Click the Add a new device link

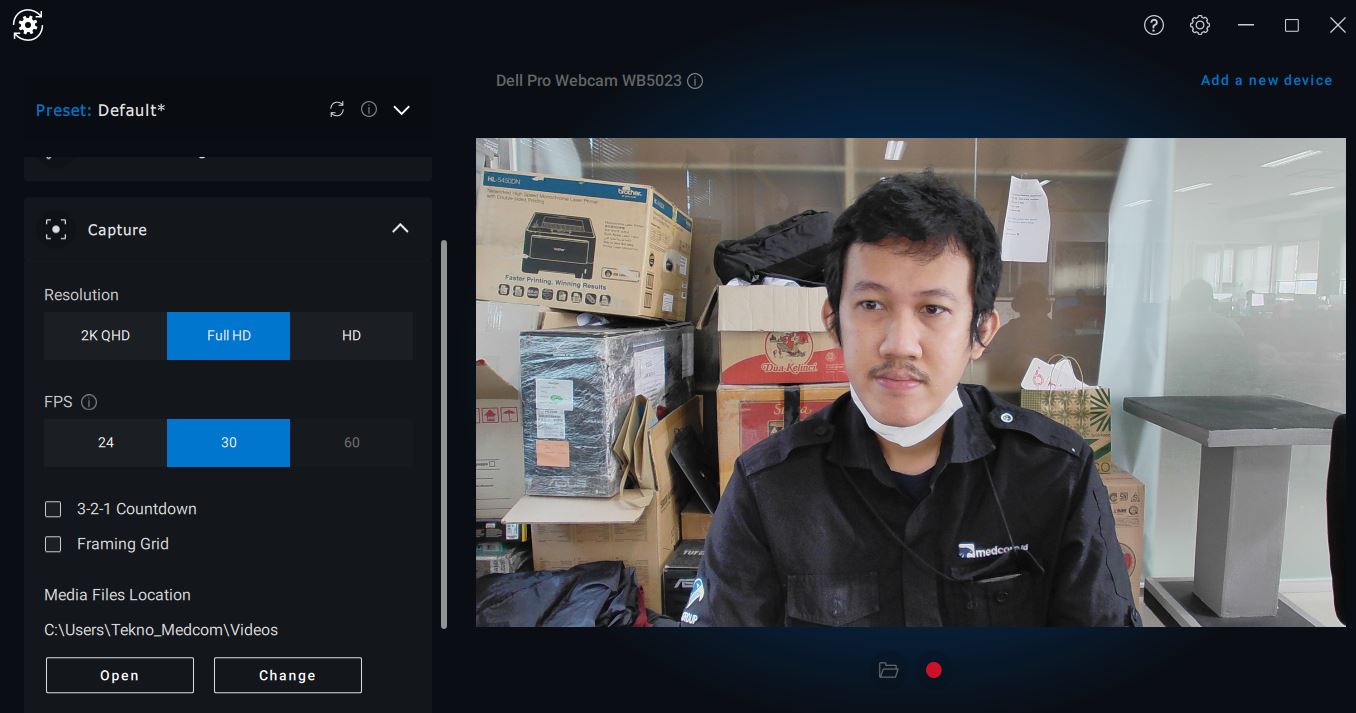[1266, 80]
